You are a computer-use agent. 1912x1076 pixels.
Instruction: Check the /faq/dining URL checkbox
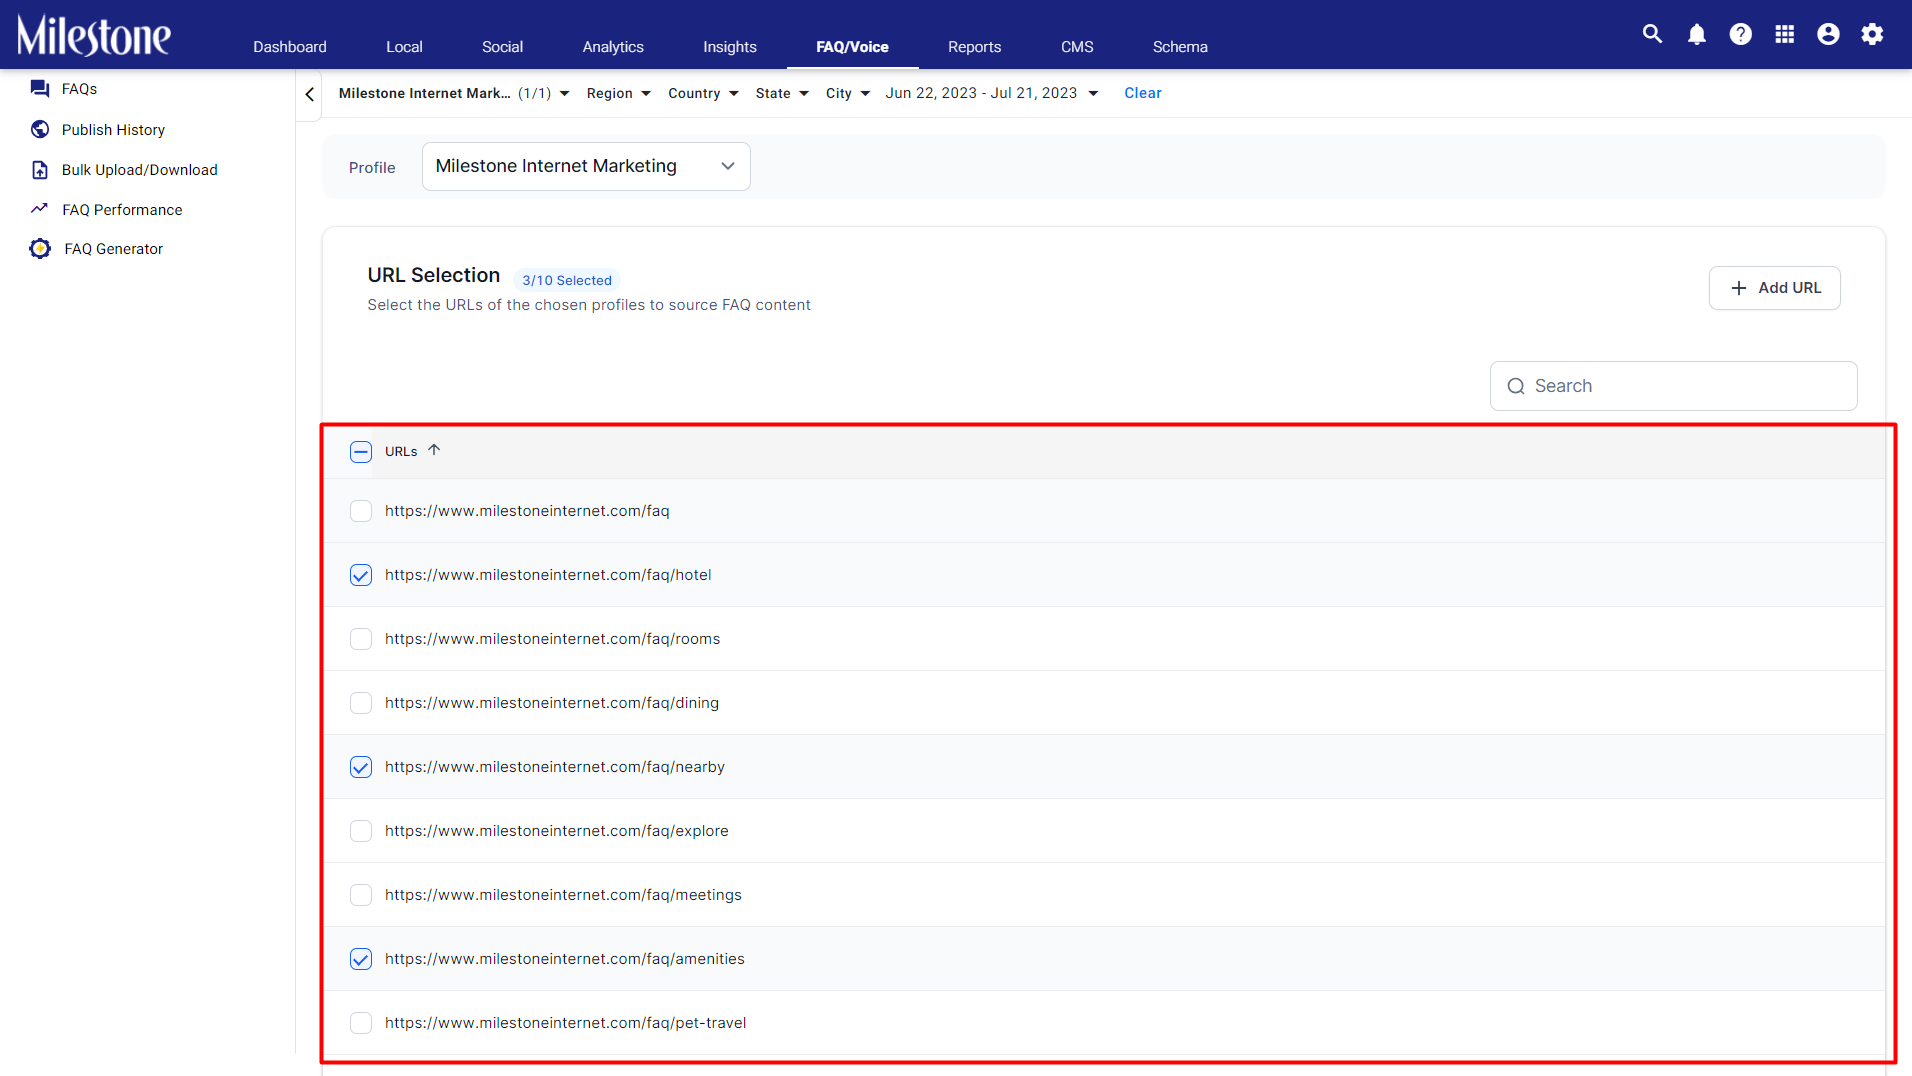[361, 703]
